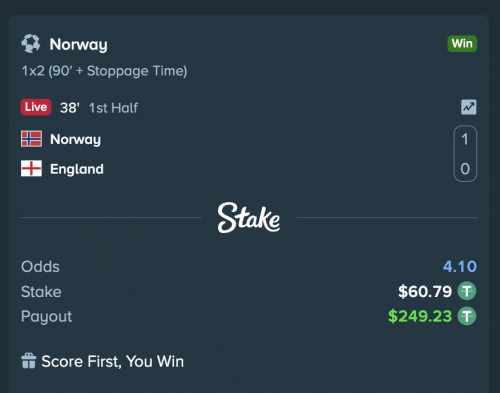Click the gift box promotion icon
The width and height of the screenshot is (500, 393).
[x=28, y=361]
